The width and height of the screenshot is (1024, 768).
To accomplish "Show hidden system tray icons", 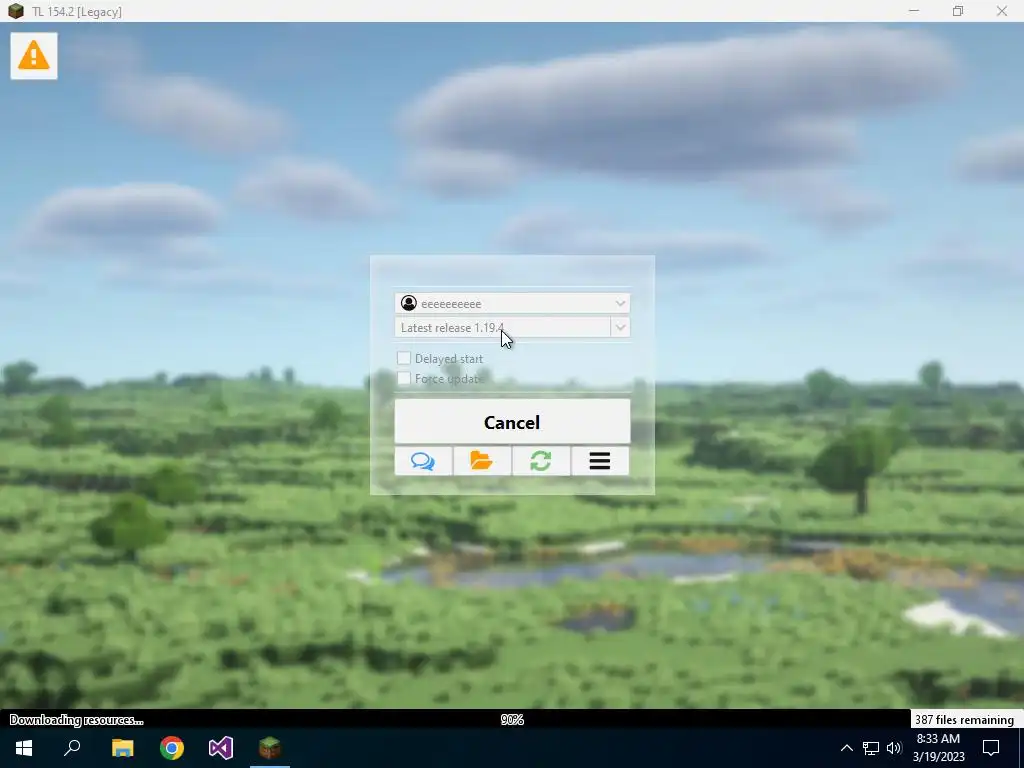I will tap(846, 748).
